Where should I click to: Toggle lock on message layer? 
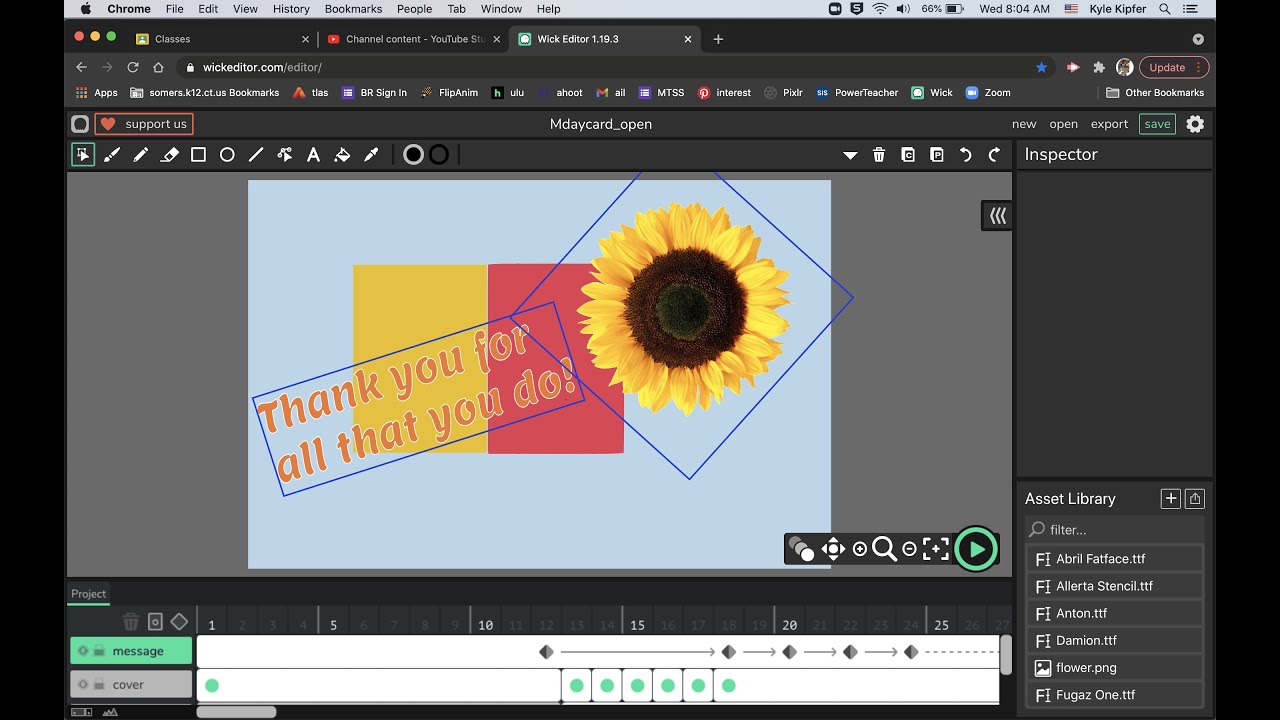tap(99, 651)
